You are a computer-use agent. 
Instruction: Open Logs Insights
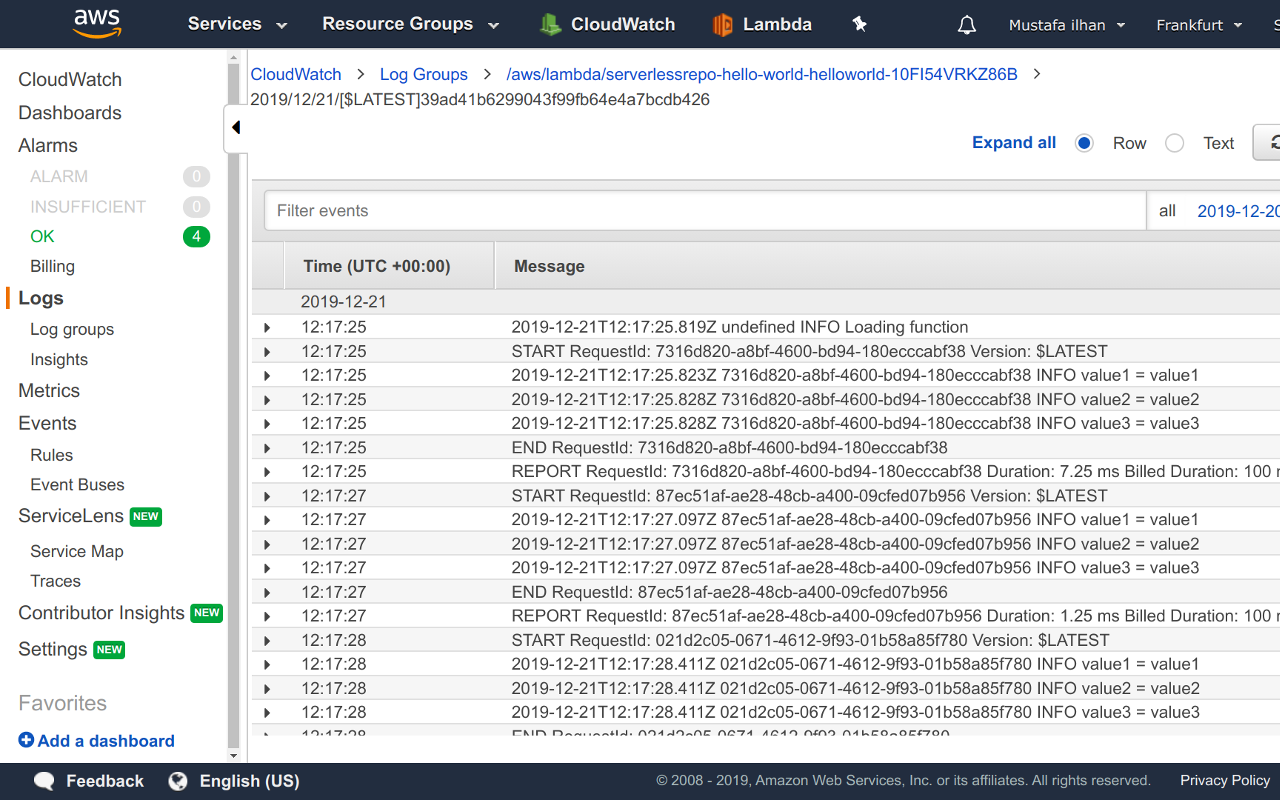(59, 359)
